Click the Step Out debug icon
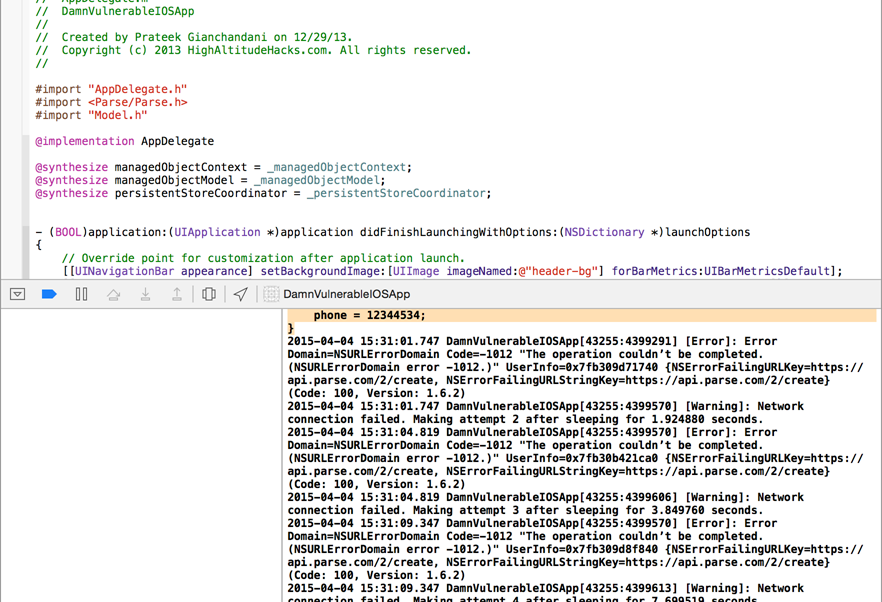The image size is (882, 602). 177,294
